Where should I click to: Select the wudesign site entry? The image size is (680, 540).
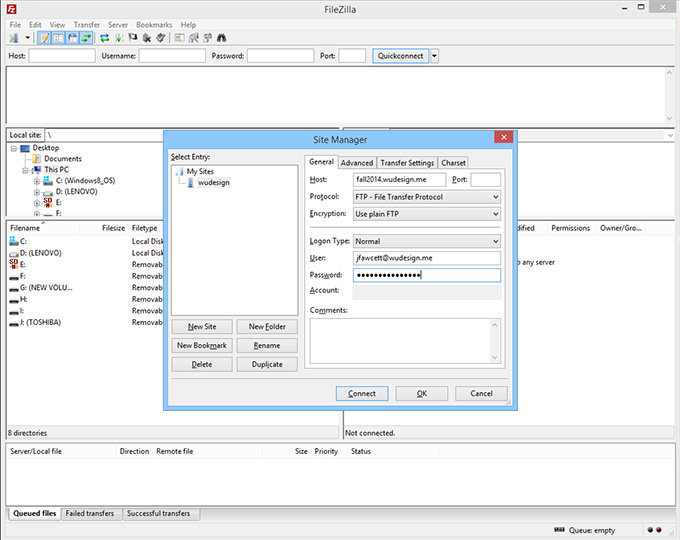point(214,183)
